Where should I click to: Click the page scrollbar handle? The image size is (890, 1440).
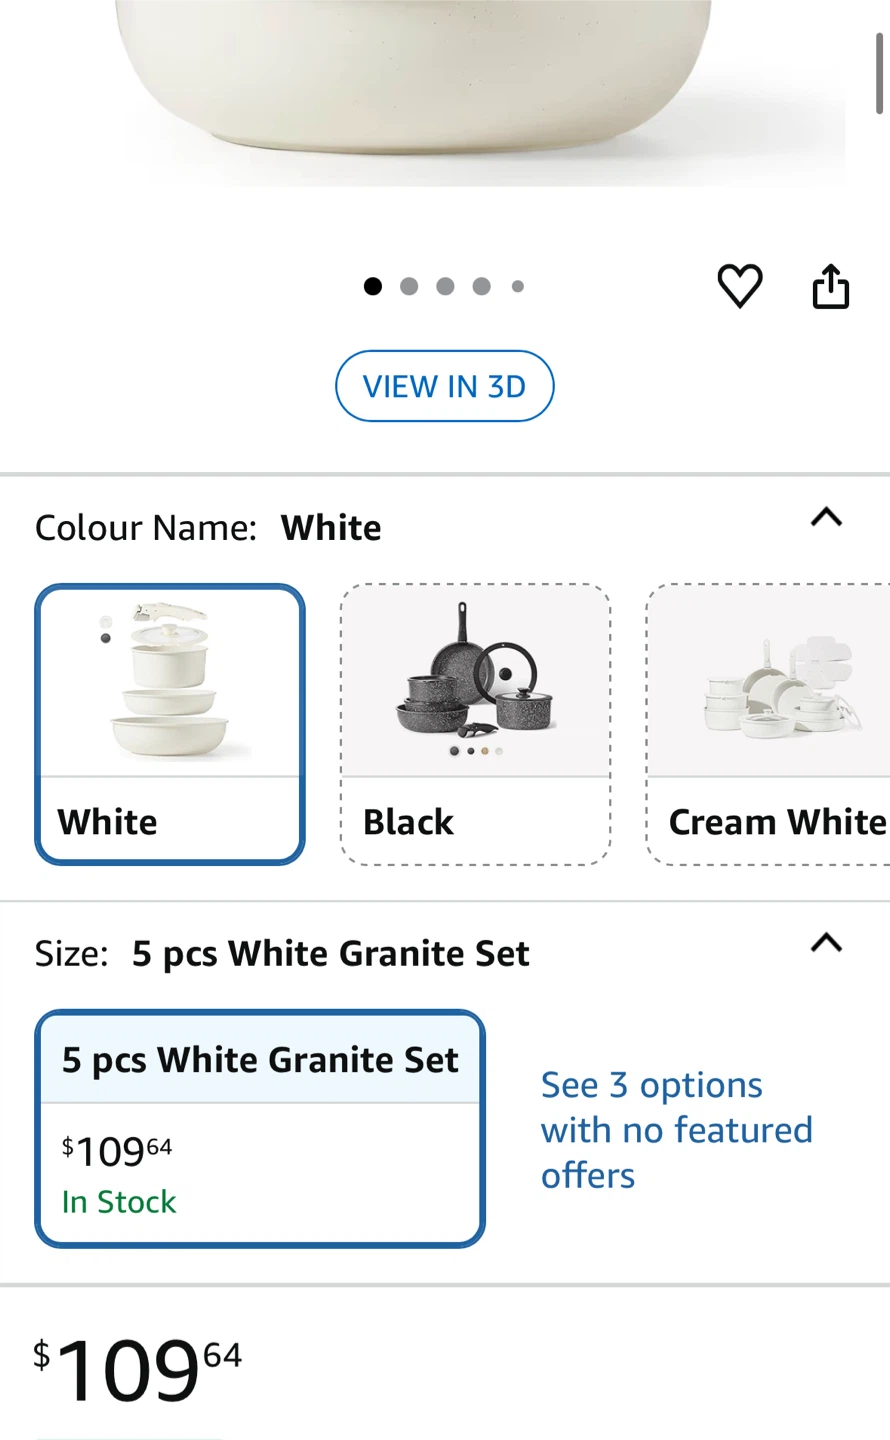pyautogui.click(x=879, y=72)
